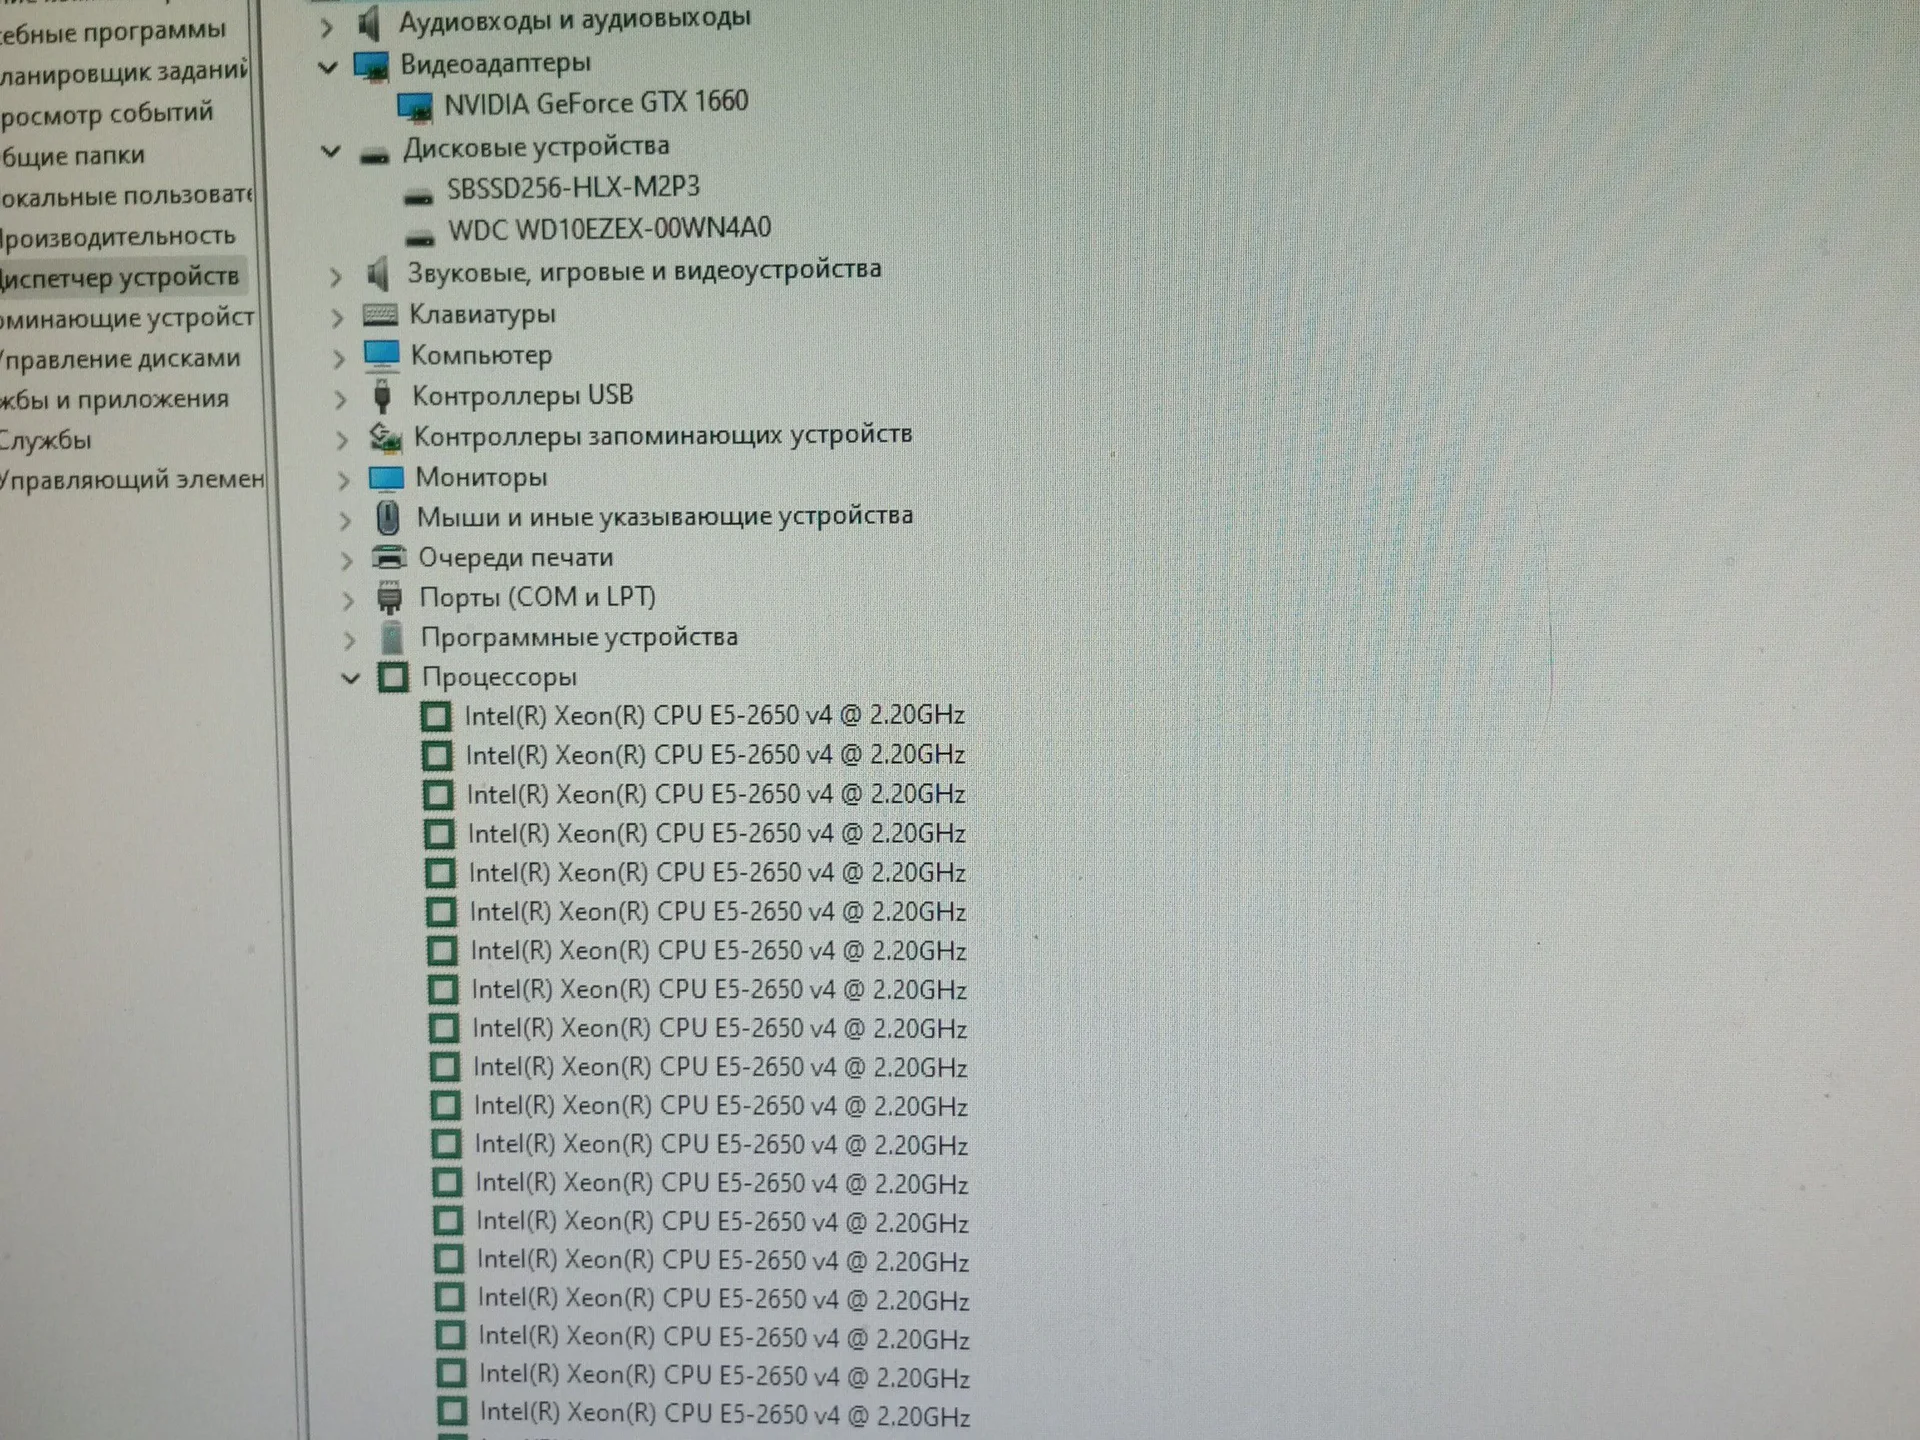Open Планировщик заданий in the left pane
The image size is (1920, 1440).
124,72
